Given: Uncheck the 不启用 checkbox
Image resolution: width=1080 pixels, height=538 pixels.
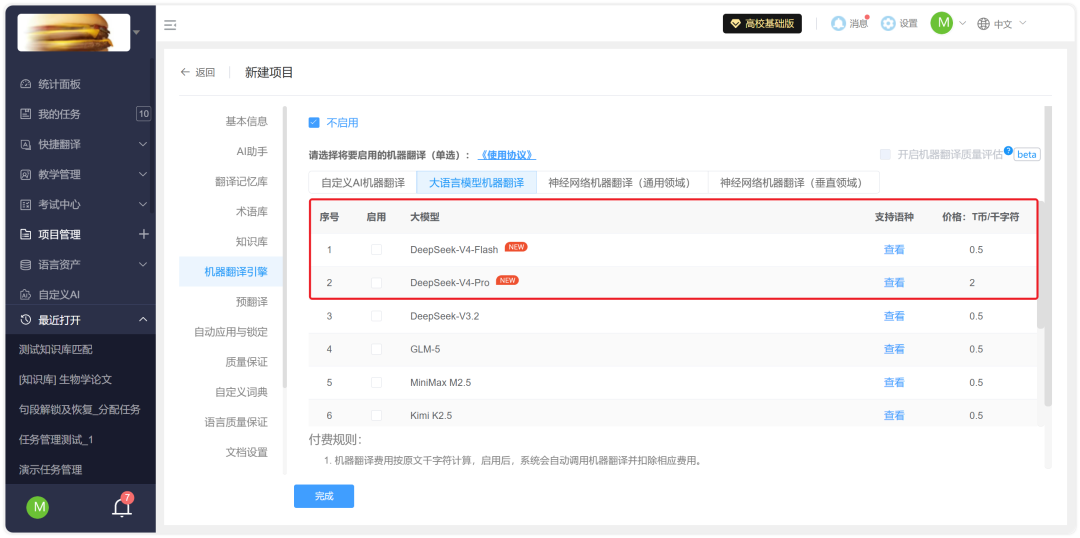Looking at the screenshot, I should [x=313, y=123].
